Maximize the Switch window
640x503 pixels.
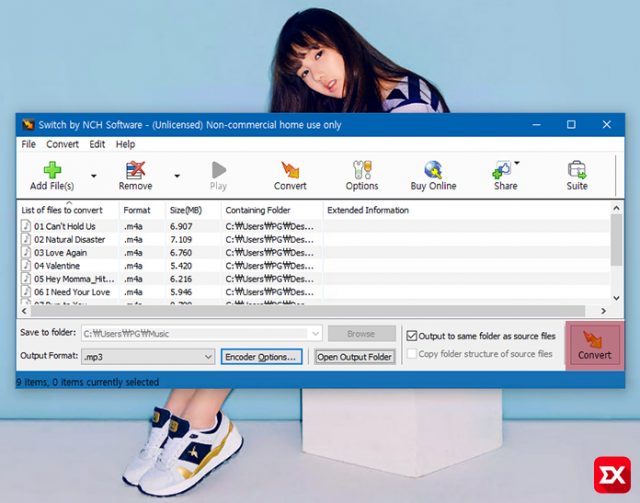tap(571, 125)
